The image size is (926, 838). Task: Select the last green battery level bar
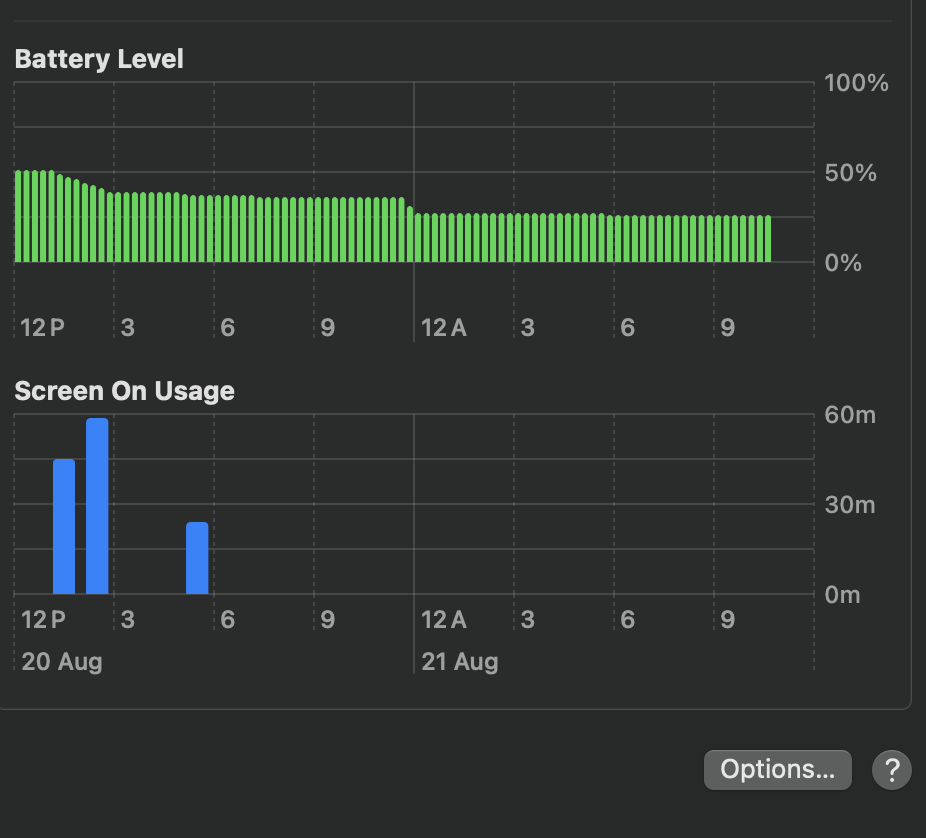pyautogui.click(x=768, y=239)
